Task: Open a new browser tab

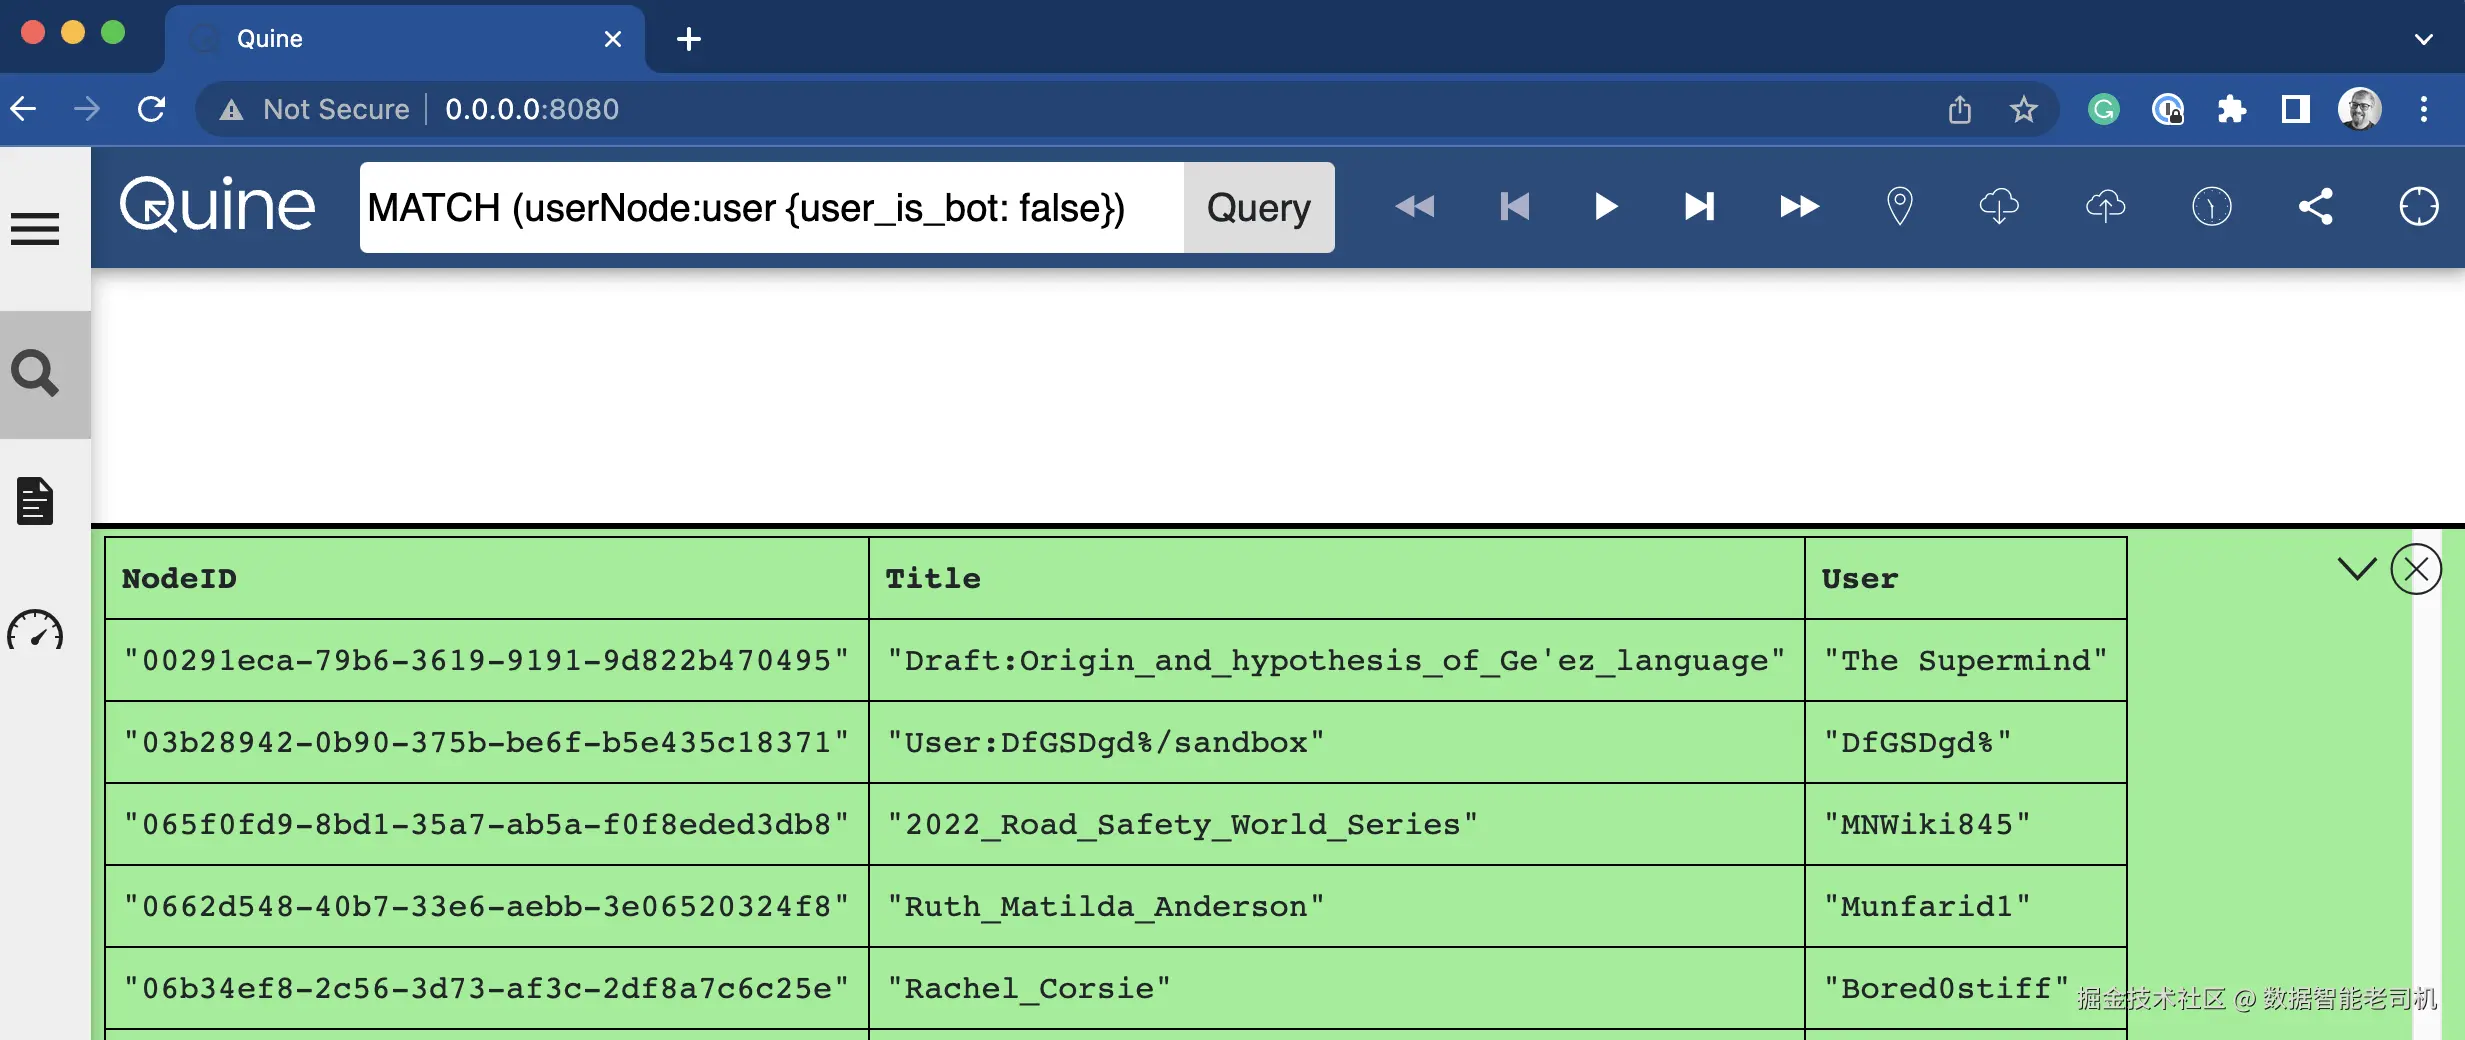Action: (x=689, y=39)
